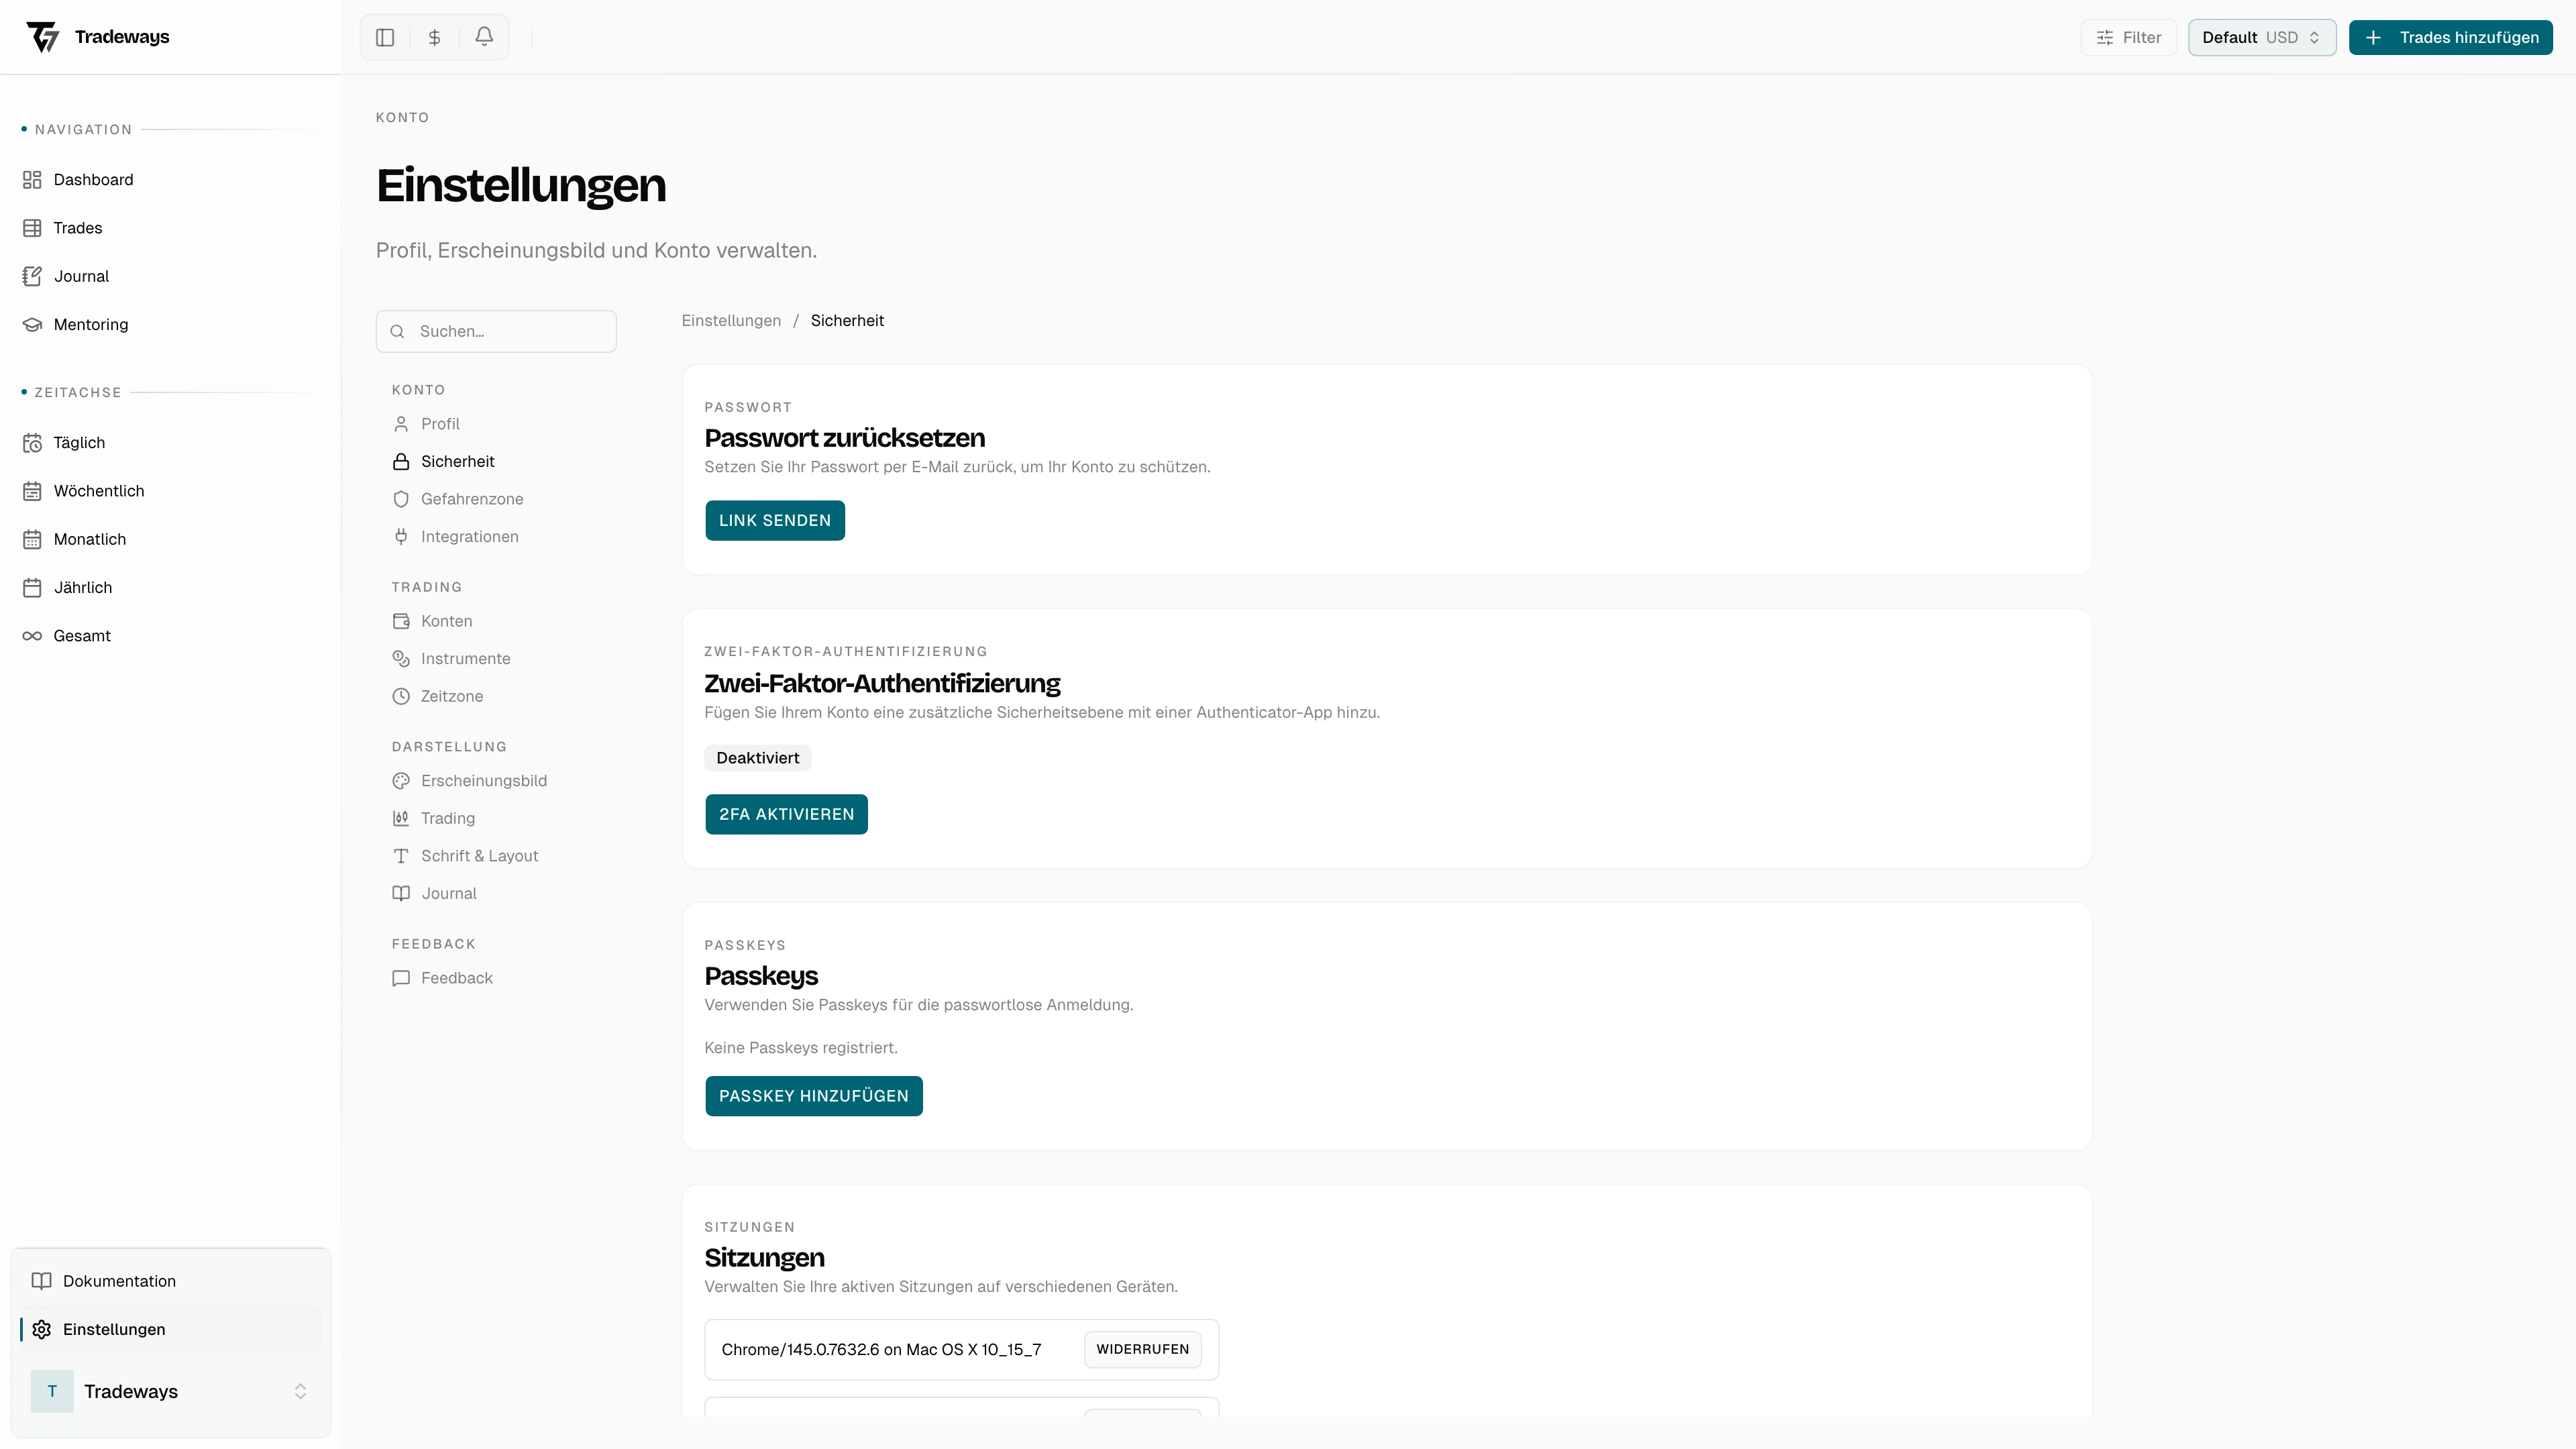Click Passkey hinzufügen button
The image size is (2576, 1449).
(x=813, y=1096)
